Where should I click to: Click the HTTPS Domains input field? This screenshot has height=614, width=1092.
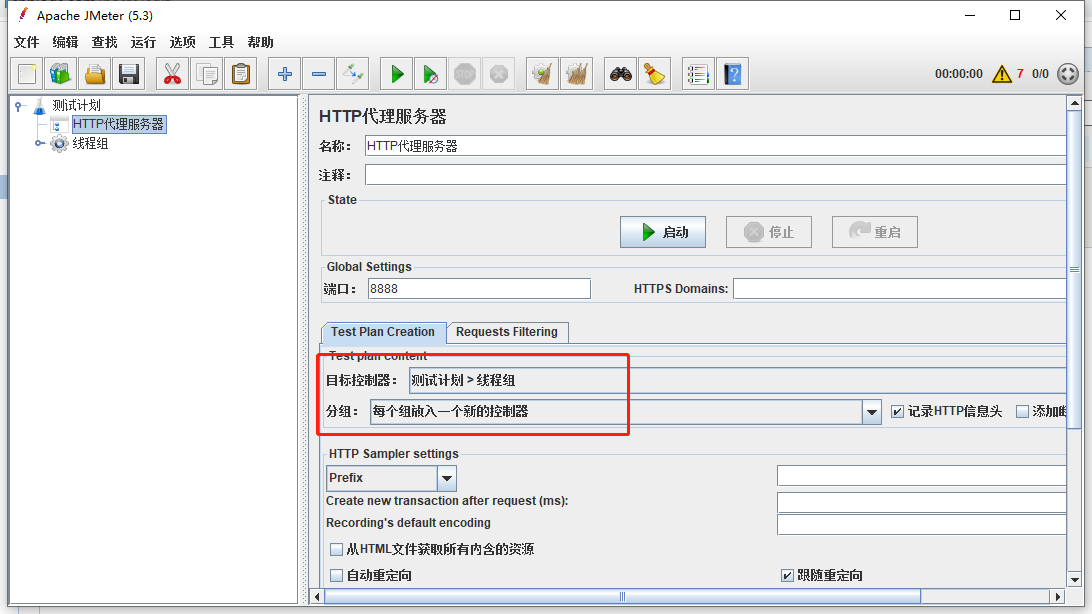click(900, 289)
